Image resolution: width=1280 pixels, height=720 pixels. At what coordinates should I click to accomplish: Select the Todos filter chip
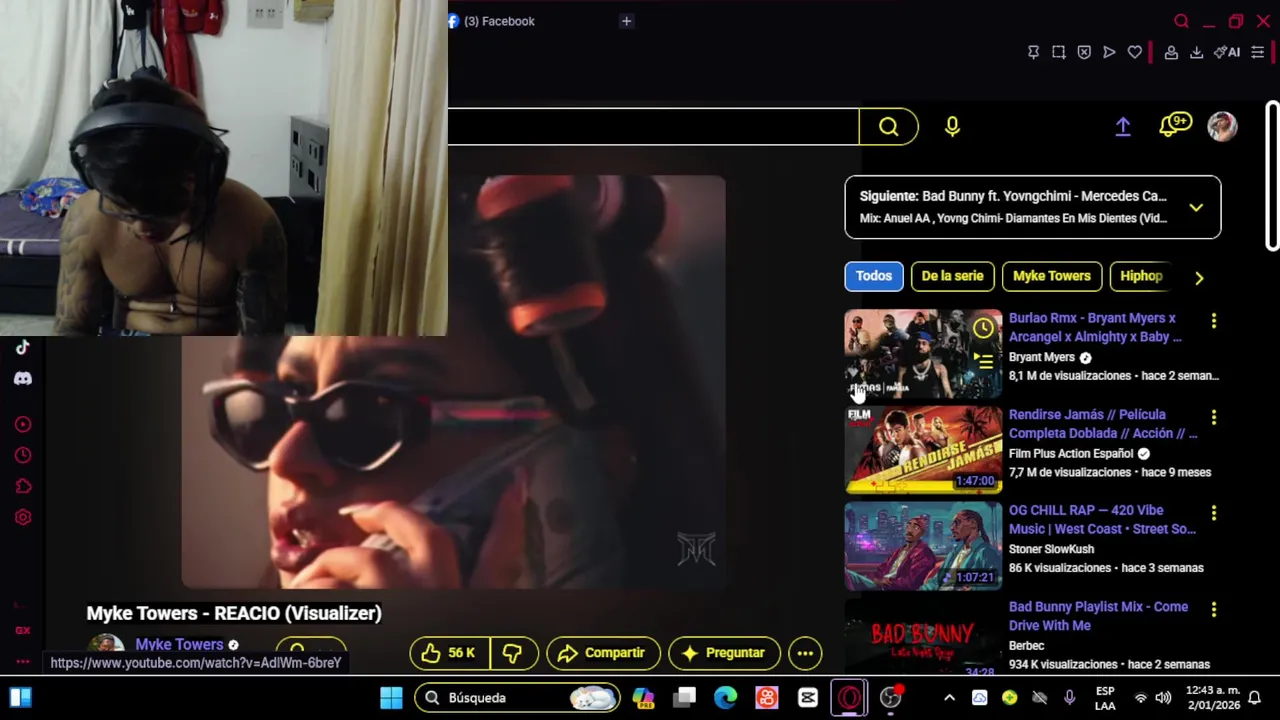[x=873, y=276]
